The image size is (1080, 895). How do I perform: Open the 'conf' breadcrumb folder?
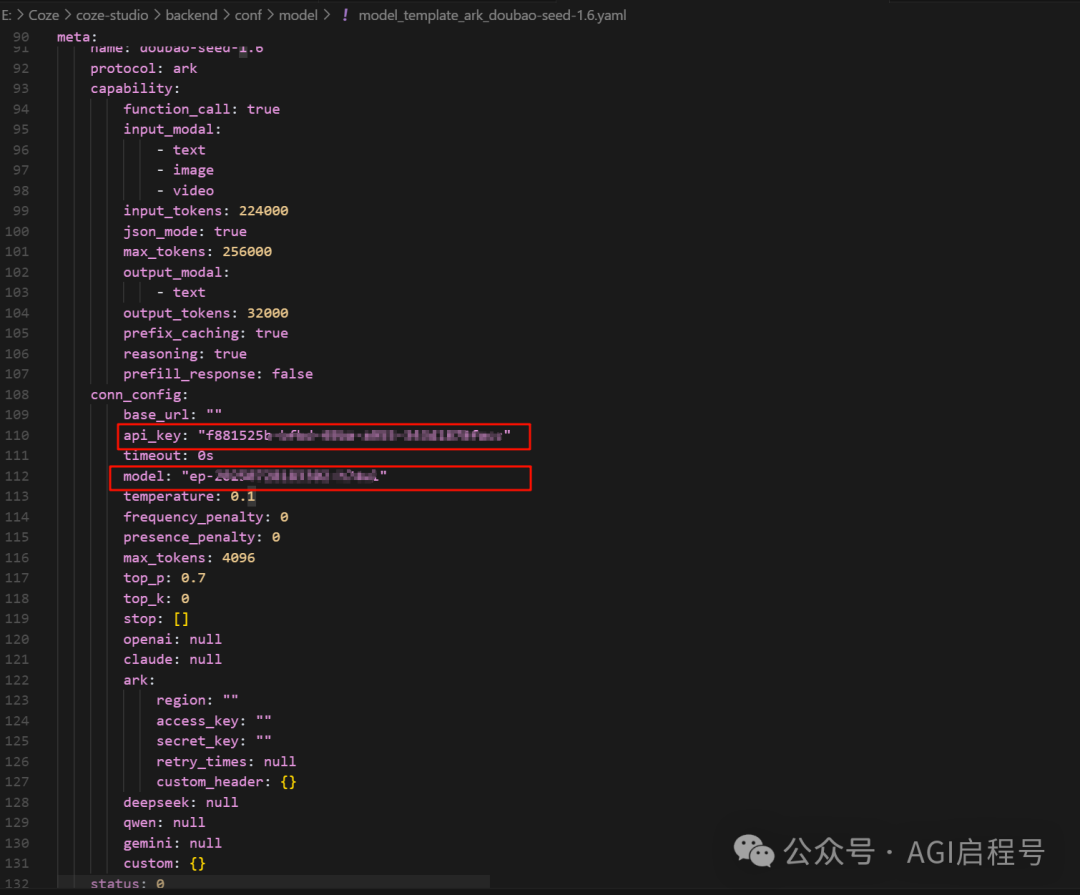click(248, 15)
